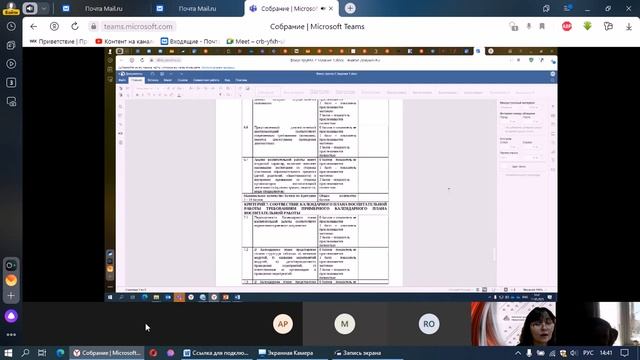Bookmark this page with ribbon icon
Viewport: 640px width, 360px height.
pyautogui.click(x=542, y=27)
